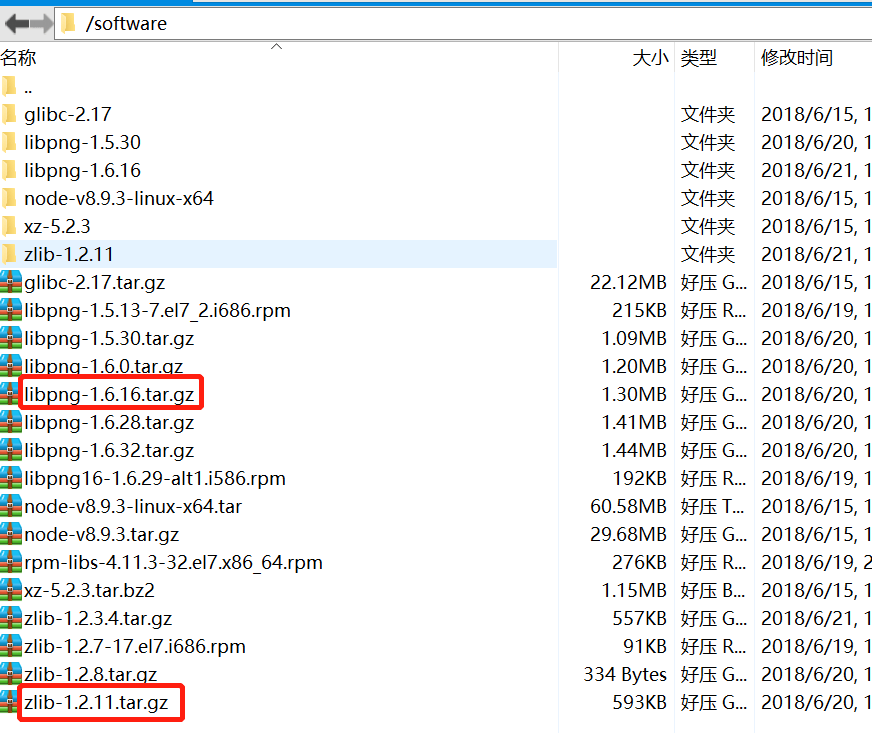
Task: Select the file name libpng-1.6.0.tar.gz
Action: click(x=103, y=366)
